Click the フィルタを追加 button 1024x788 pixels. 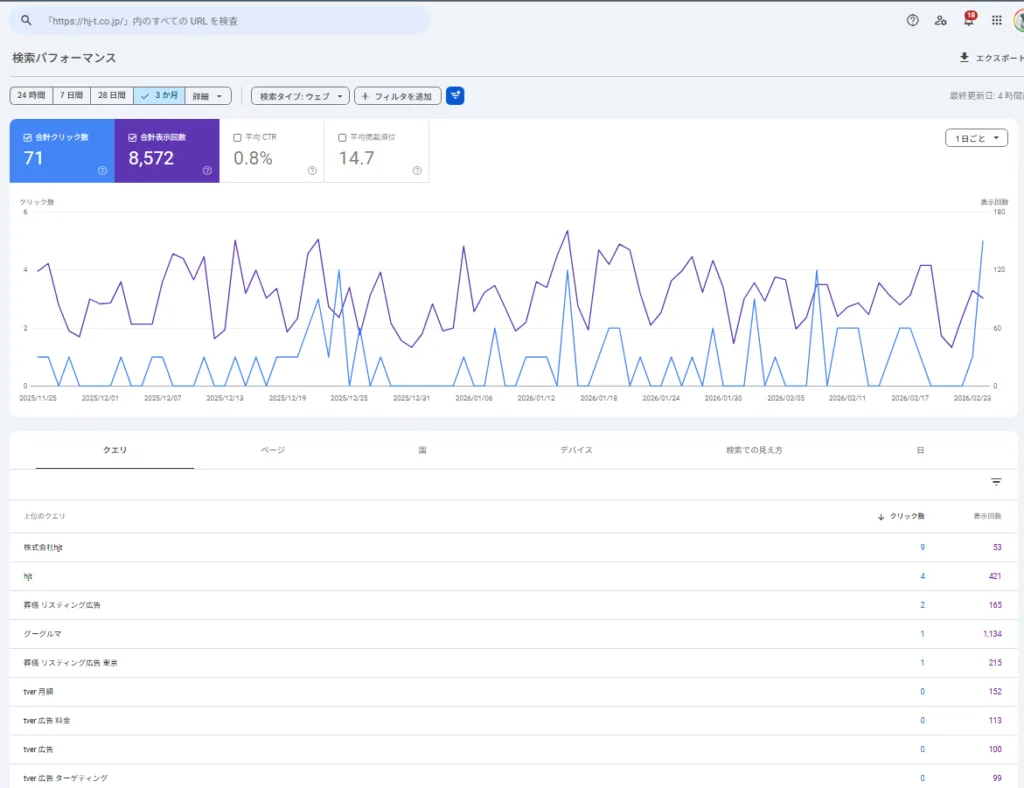click(x=397, y=96)
